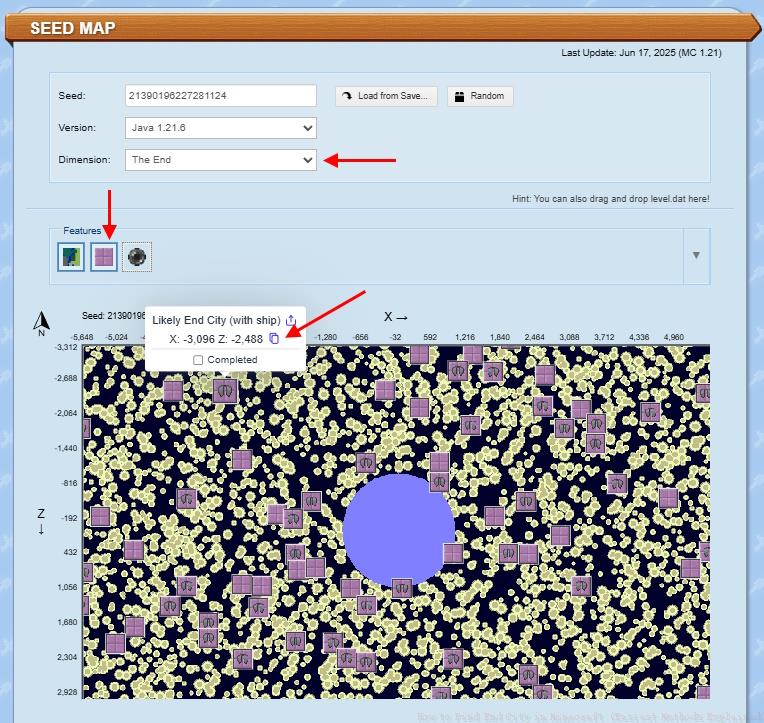Toggle the End Gateway feature icon
This screenshot has width=764, height=723.
137,257
